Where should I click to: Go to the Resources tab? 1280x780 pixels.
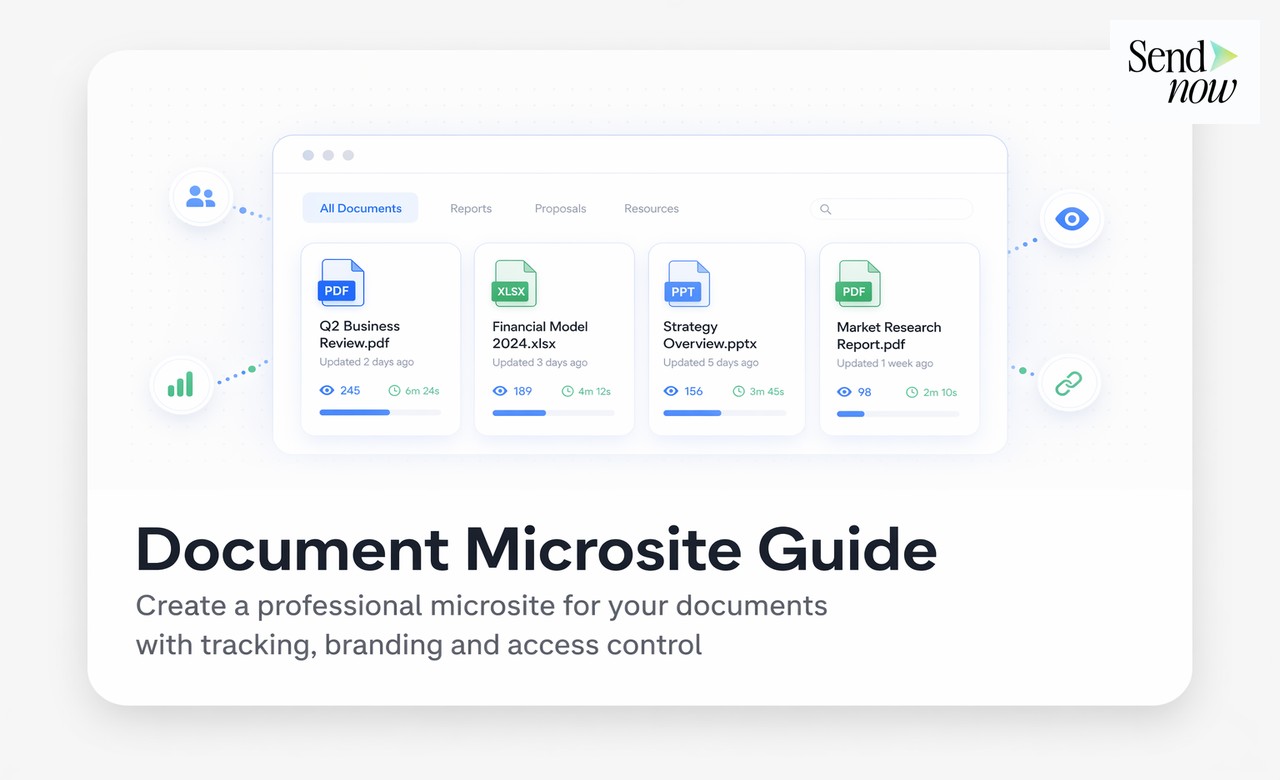pyautogui.click(x=651, y=209)
